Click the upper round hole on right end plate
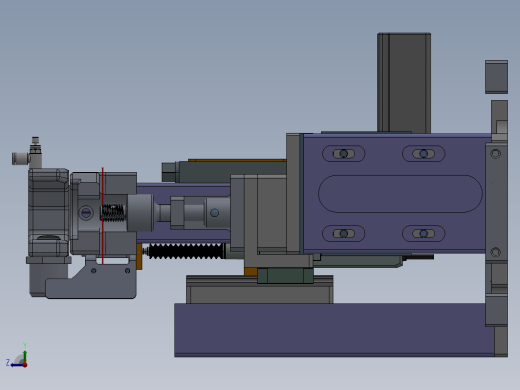Screen dimensions: 520x390 [x=496, y=154]
